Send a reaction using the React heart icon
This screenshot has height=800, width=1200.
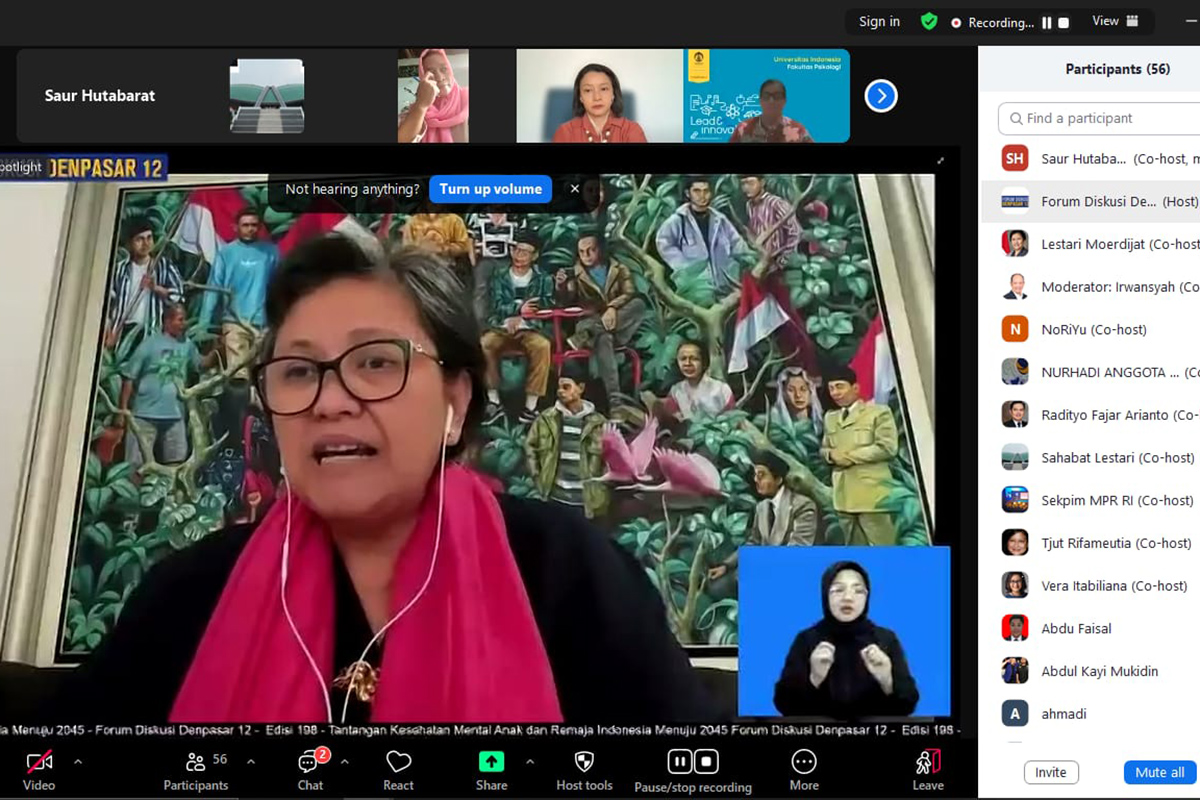point(398,762)
